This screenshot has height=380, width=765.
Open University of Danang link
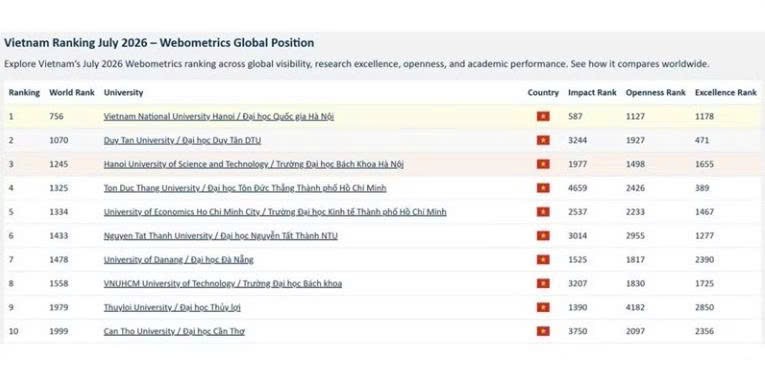tap(179, 260)
